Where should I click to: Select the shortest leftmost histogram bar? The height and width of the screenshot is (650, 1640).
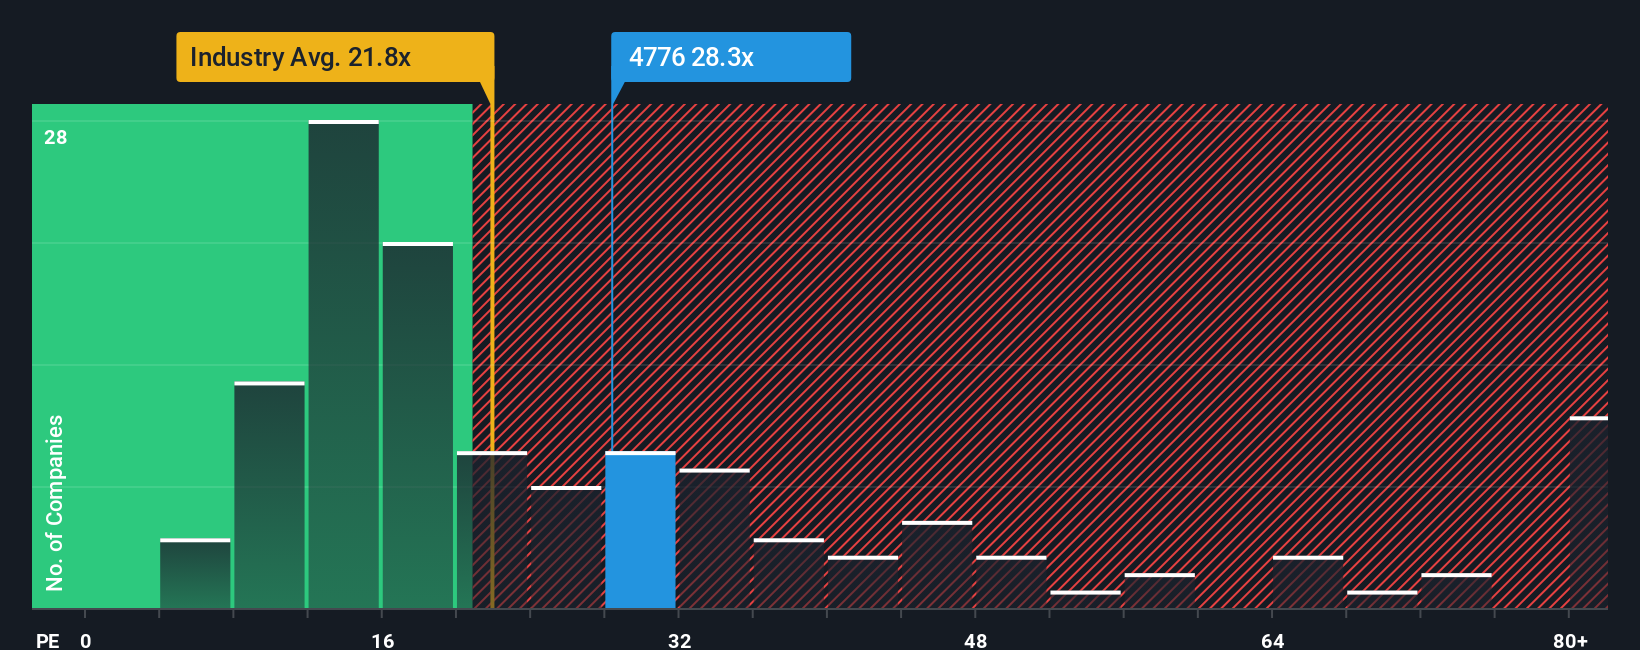pyautogui.click(x=195, y=573)
